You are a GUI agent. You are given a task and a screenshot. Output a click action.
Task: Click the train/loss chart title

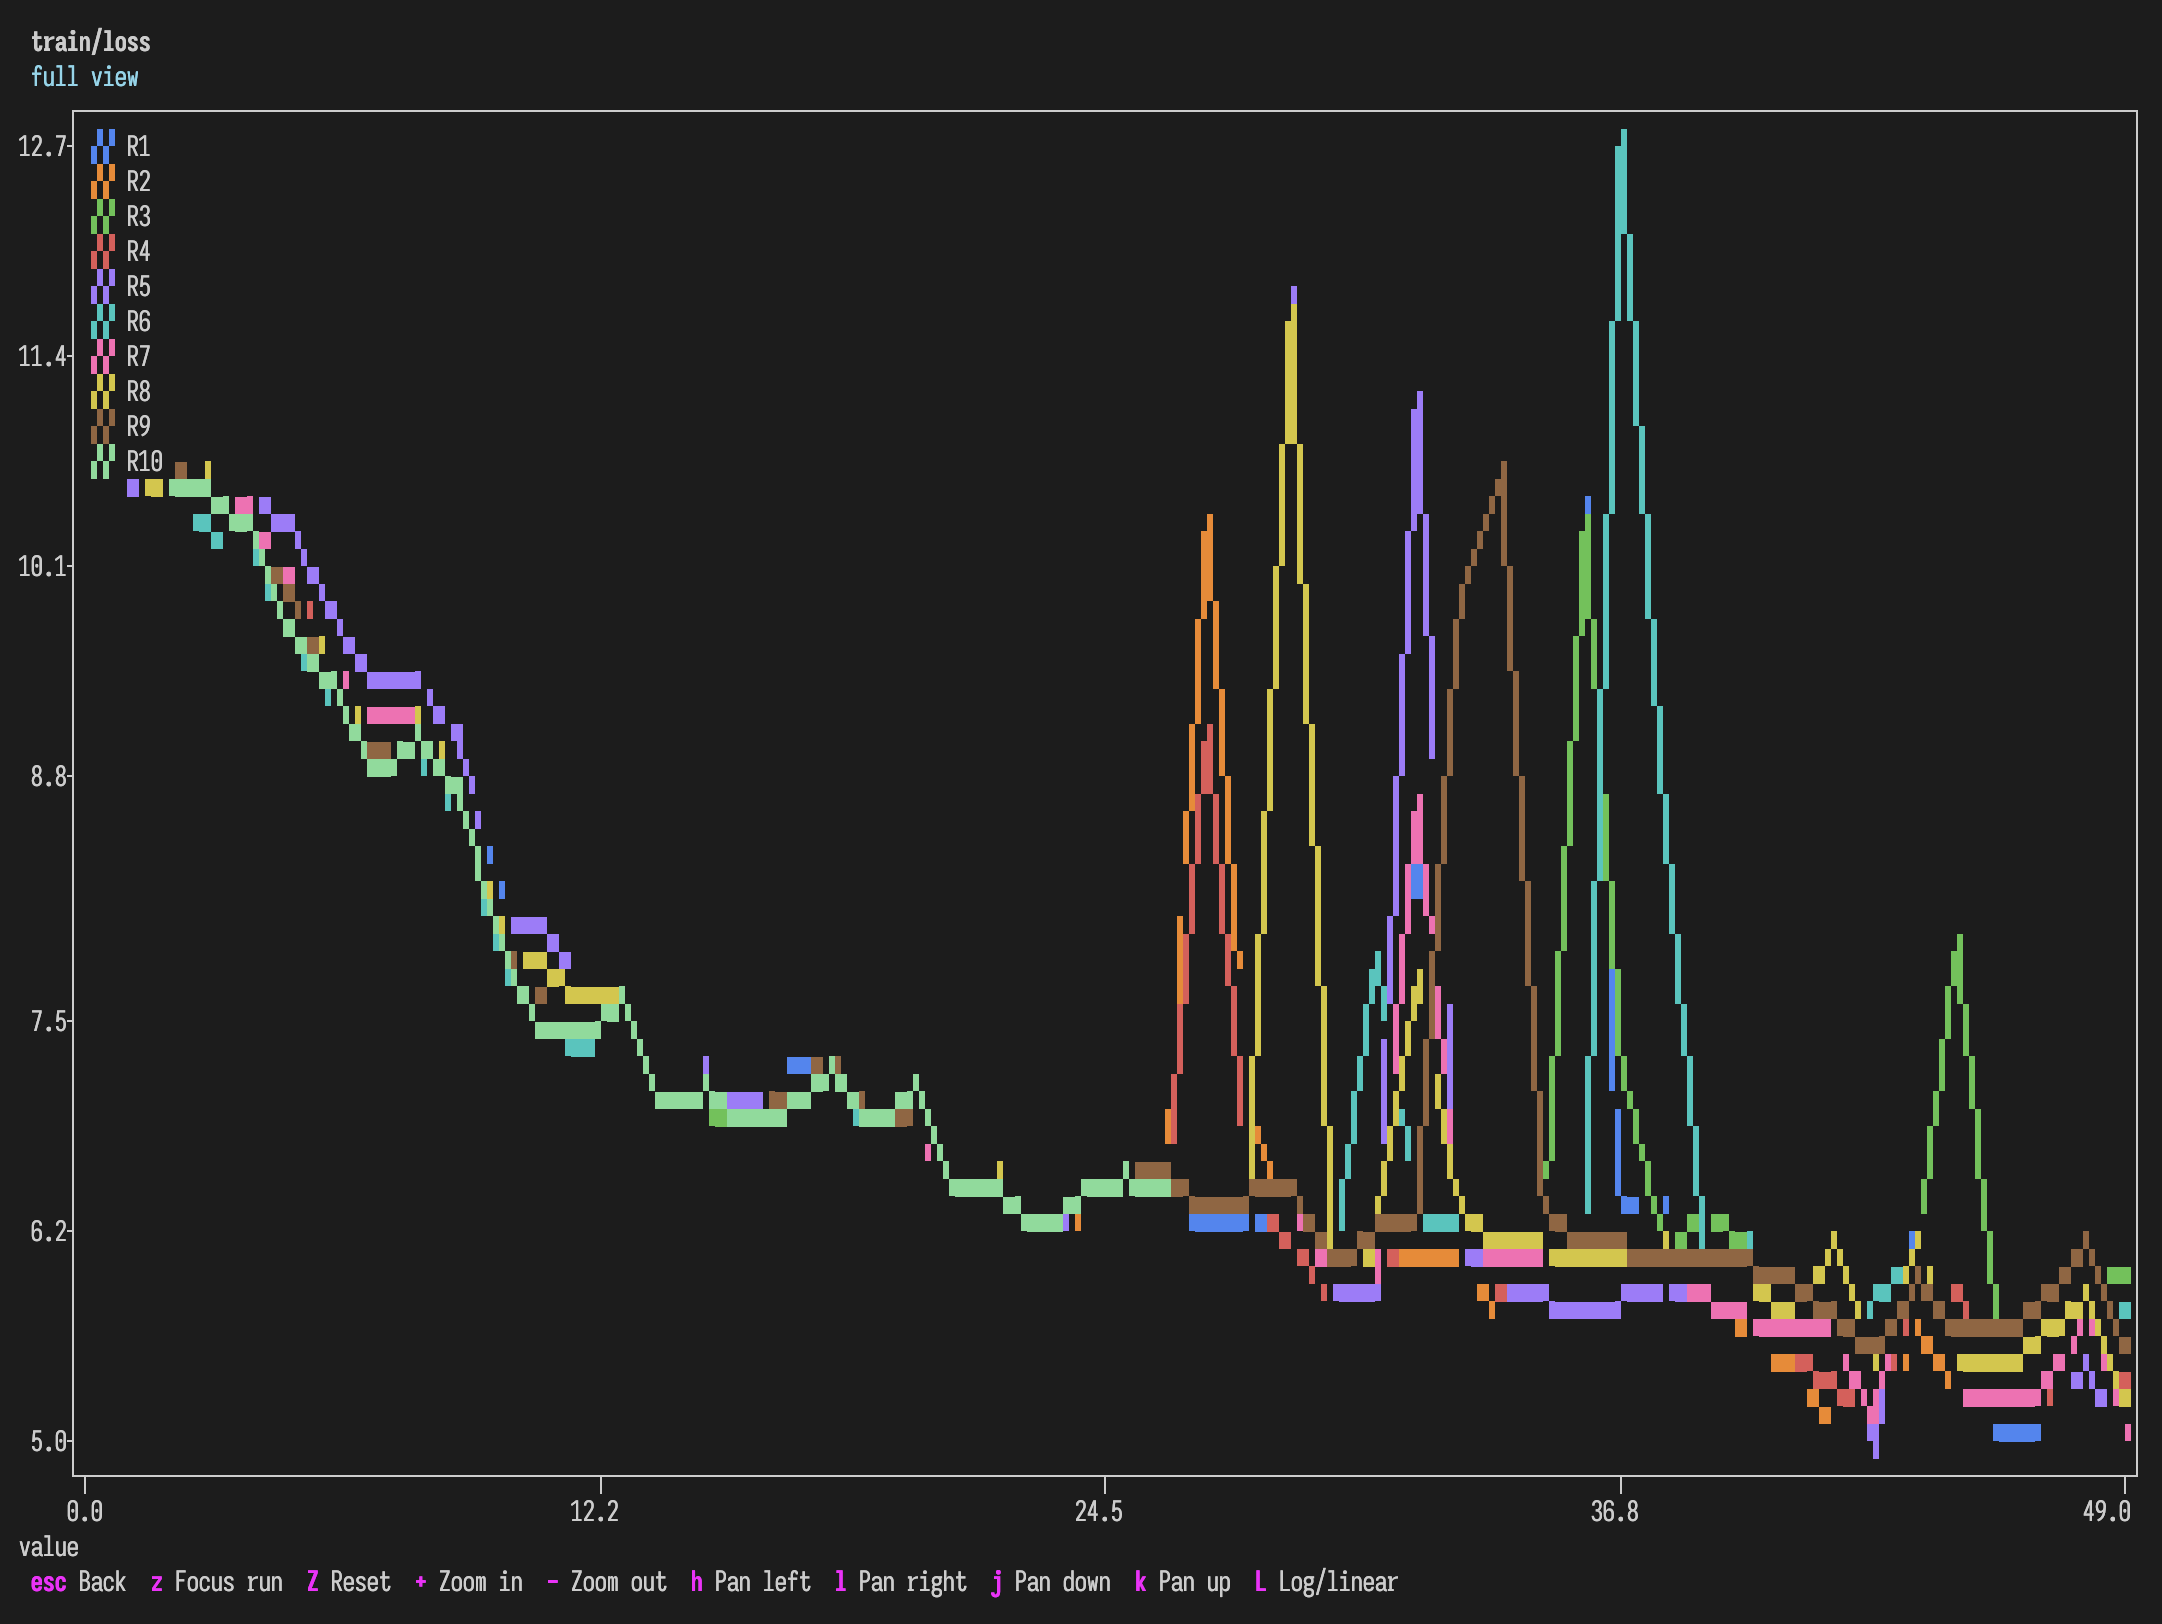pos(91,42)
